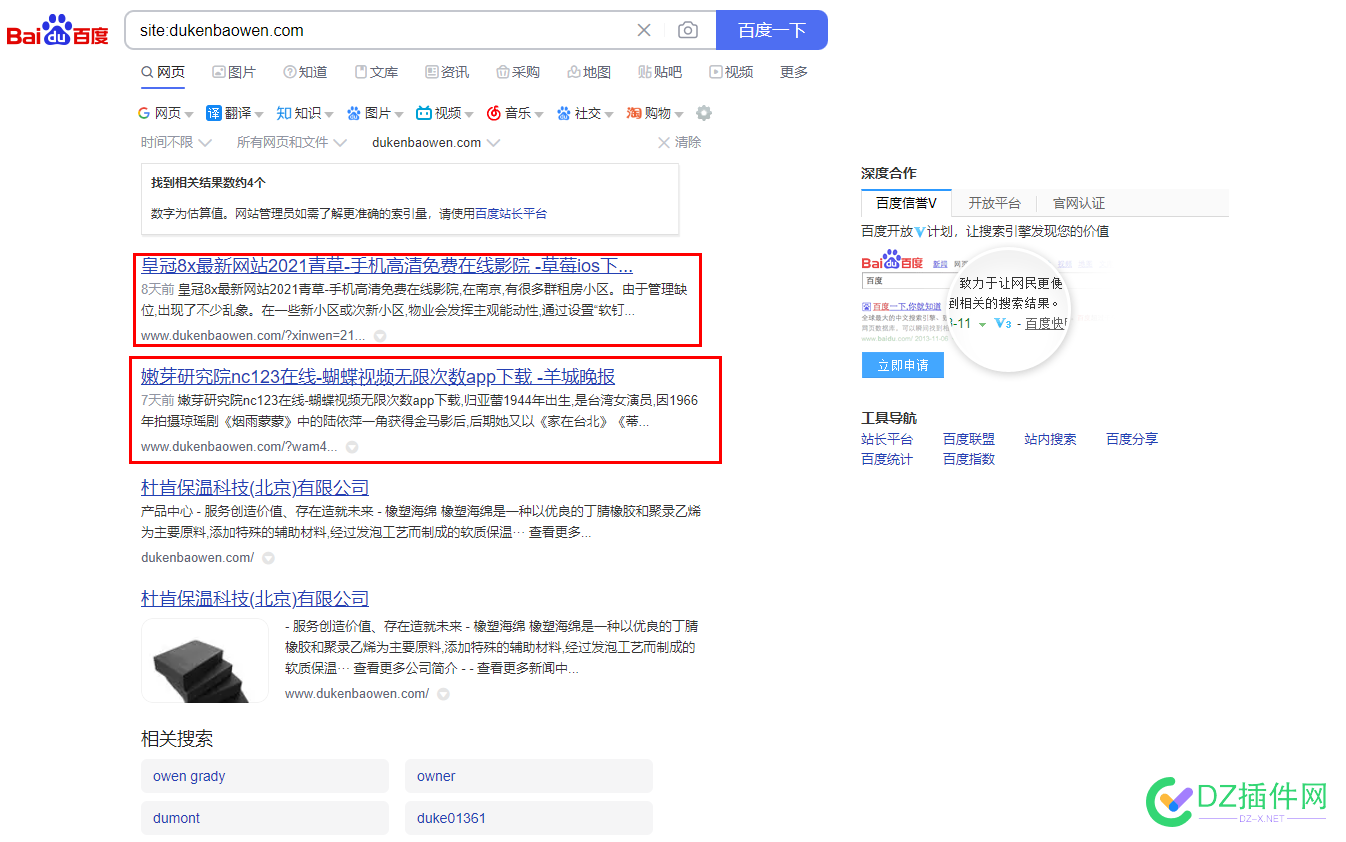Viewport: 1346px width, 842px height.
Task: Open the 更多 tab menu
Action: pyautogui.click(x=794, y=72)
